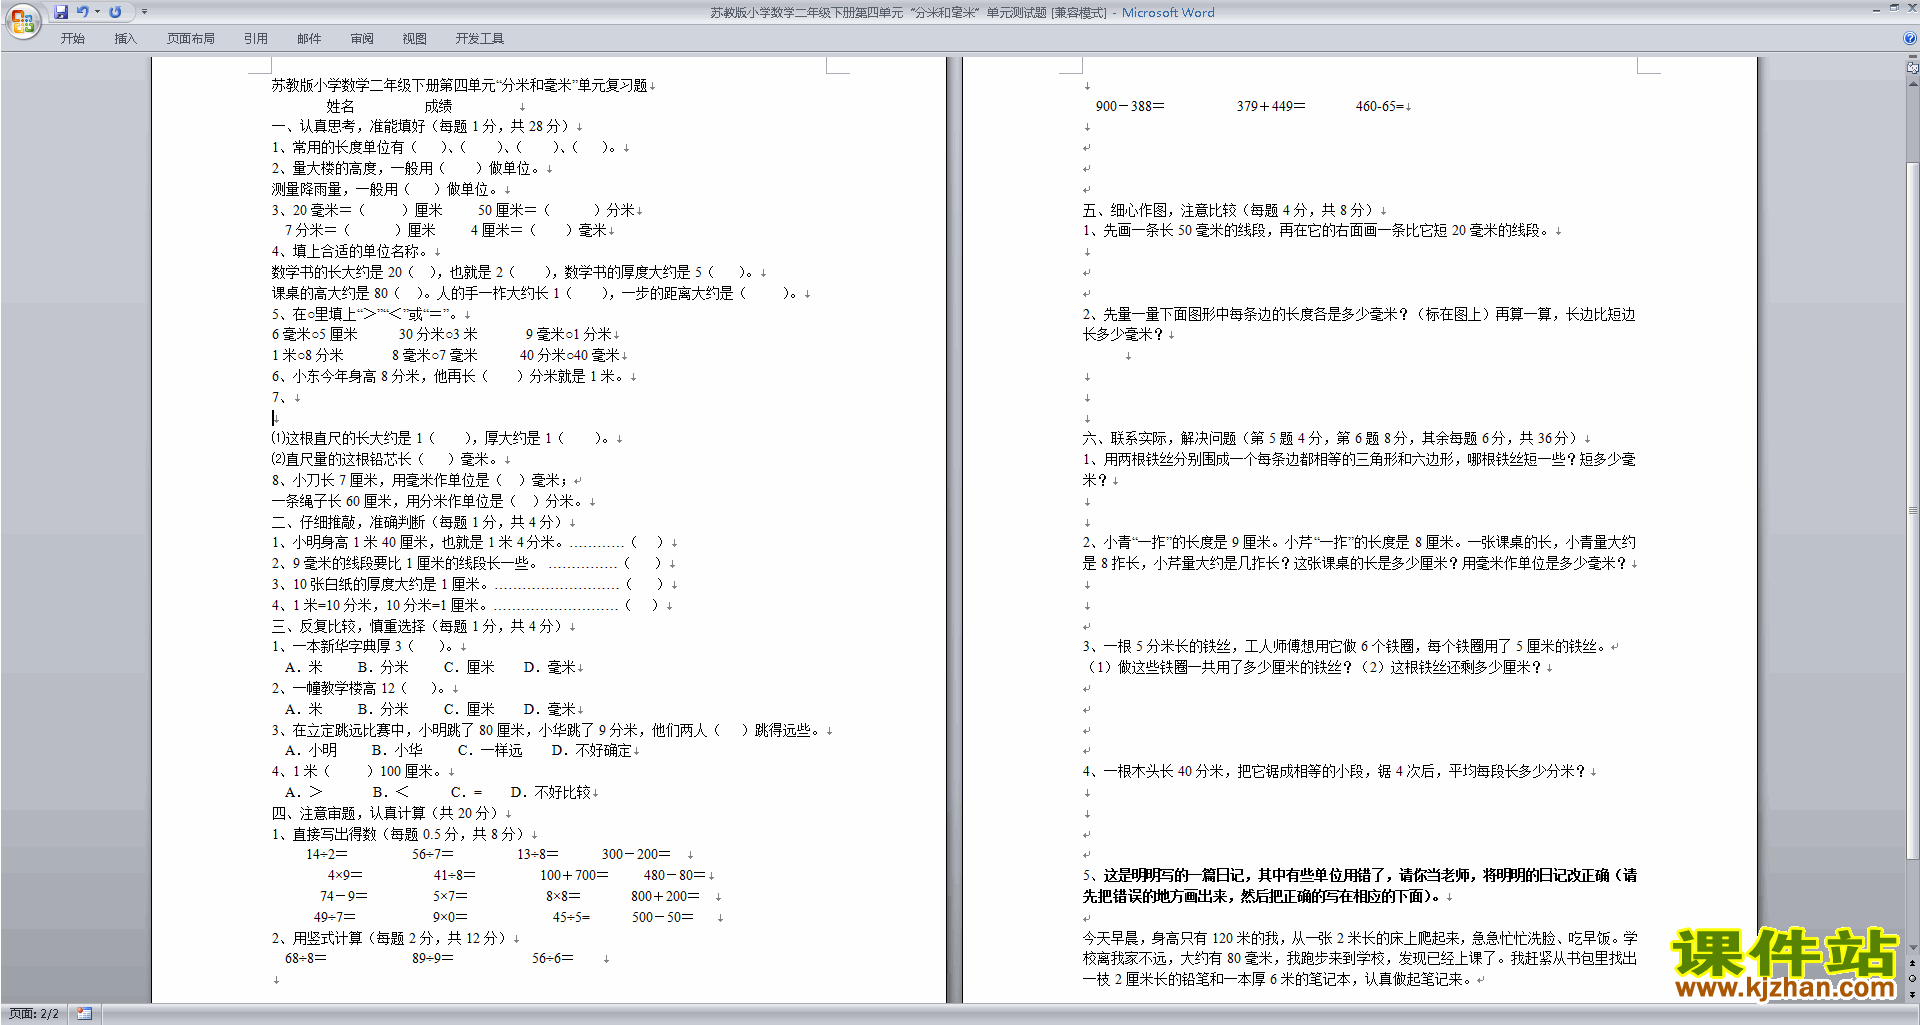
Task: Close the Microsoft Word window
Action: click(1911, 8)
